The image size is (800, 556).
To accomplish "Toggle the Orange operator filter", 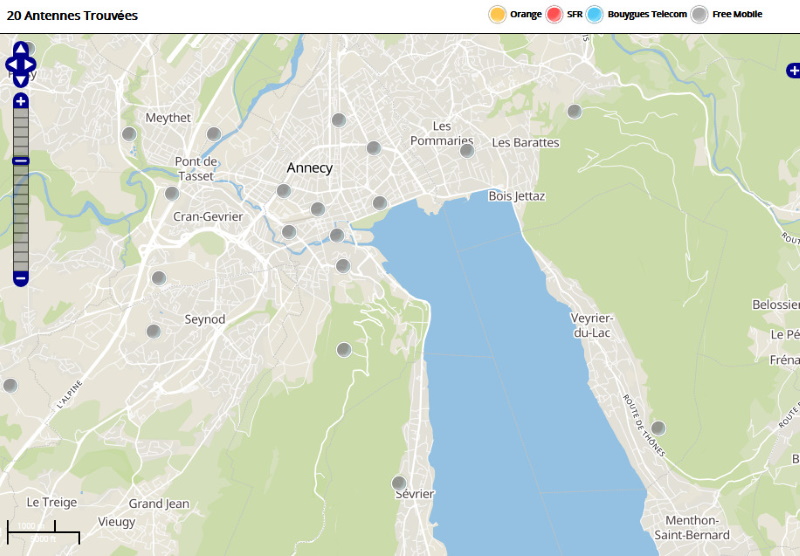I will [x=497, y=14].
